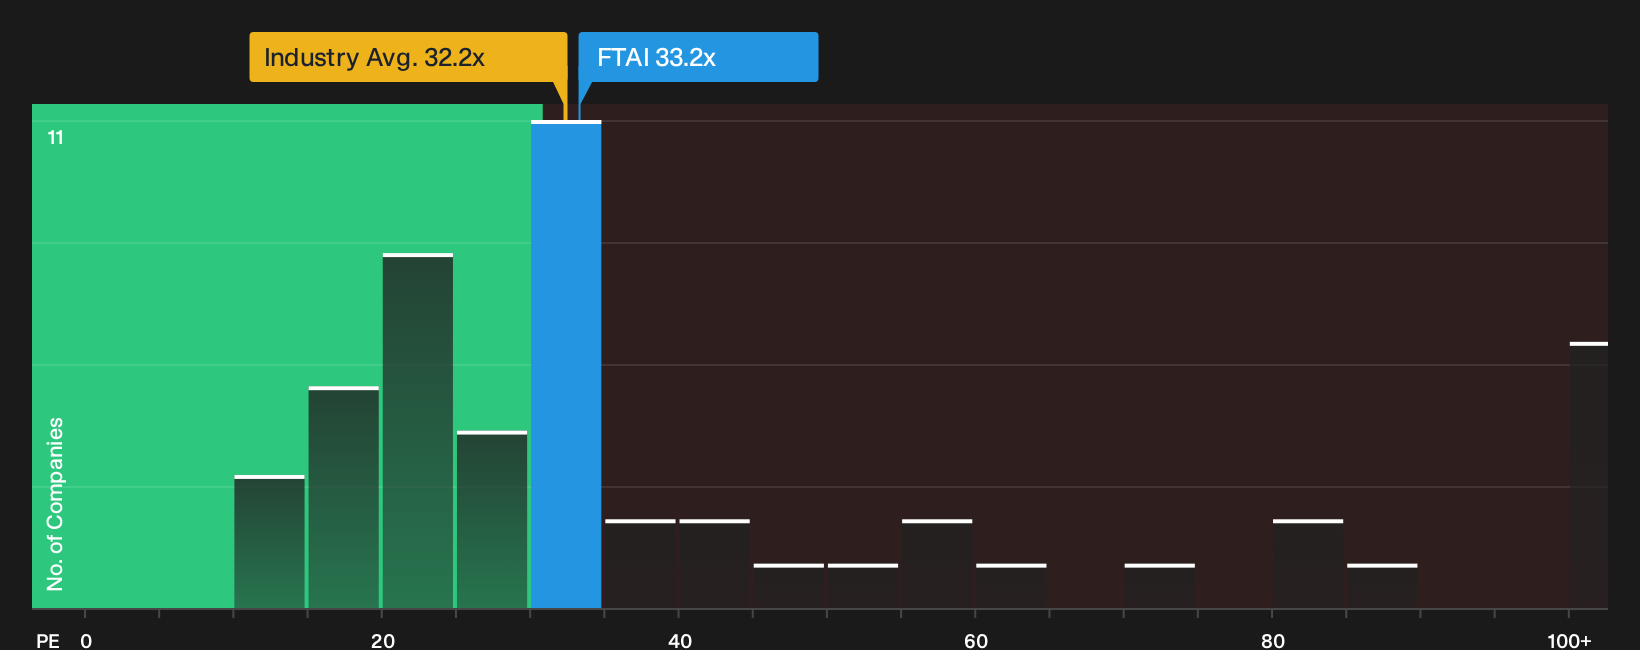Click the 80 tick label on the PE axis
Screen dimensions: 1640x650
click(1273, 641)
